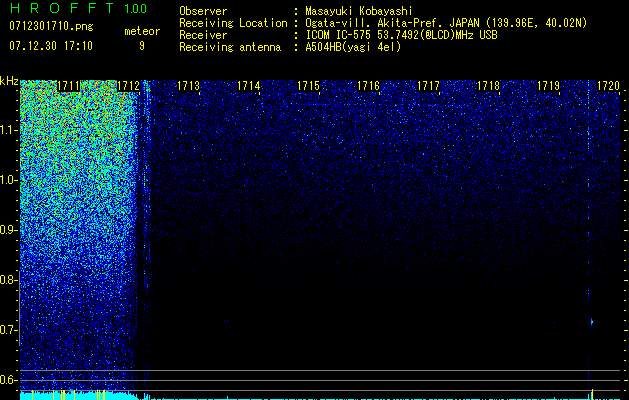Click the date stamp 07.12.30 17:10
The height and width of the screenshot is (400, 629).
pos(51,46)
